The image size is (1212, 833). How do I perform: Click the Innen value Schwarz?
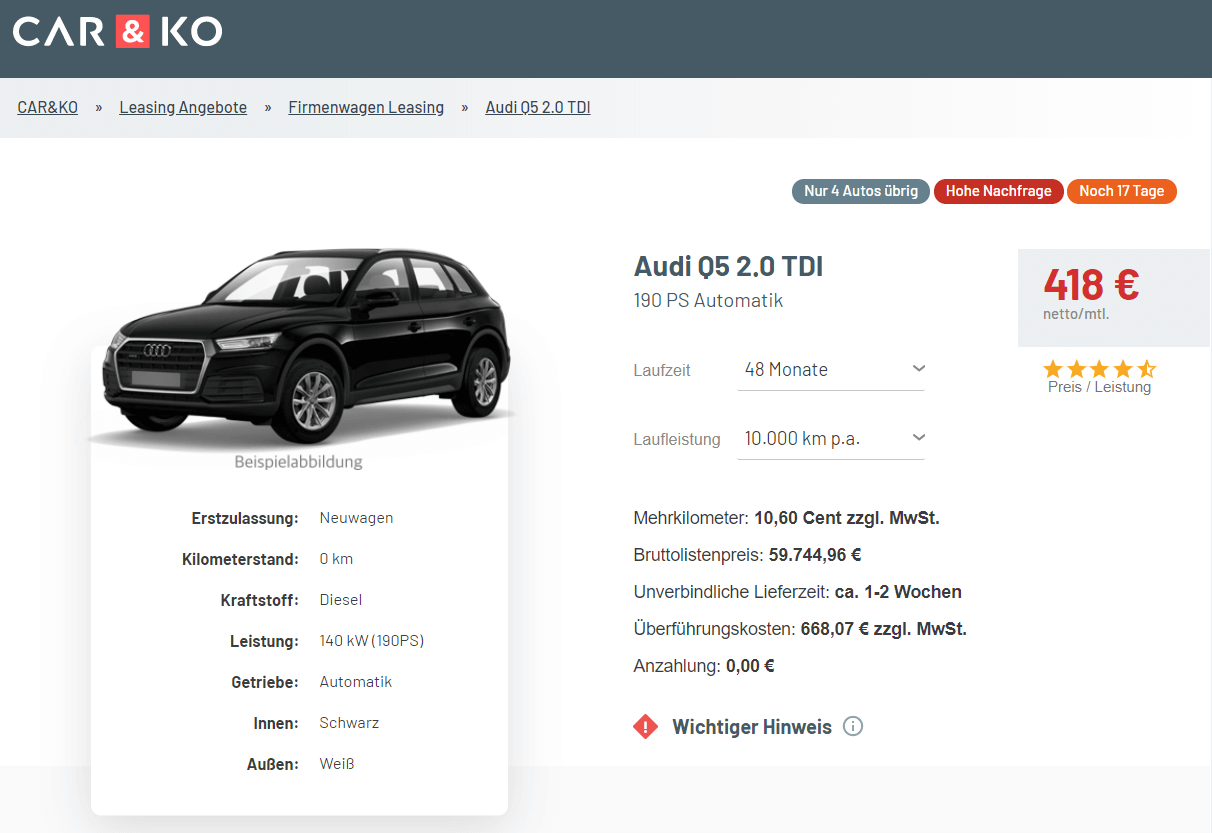click(349, 723)
